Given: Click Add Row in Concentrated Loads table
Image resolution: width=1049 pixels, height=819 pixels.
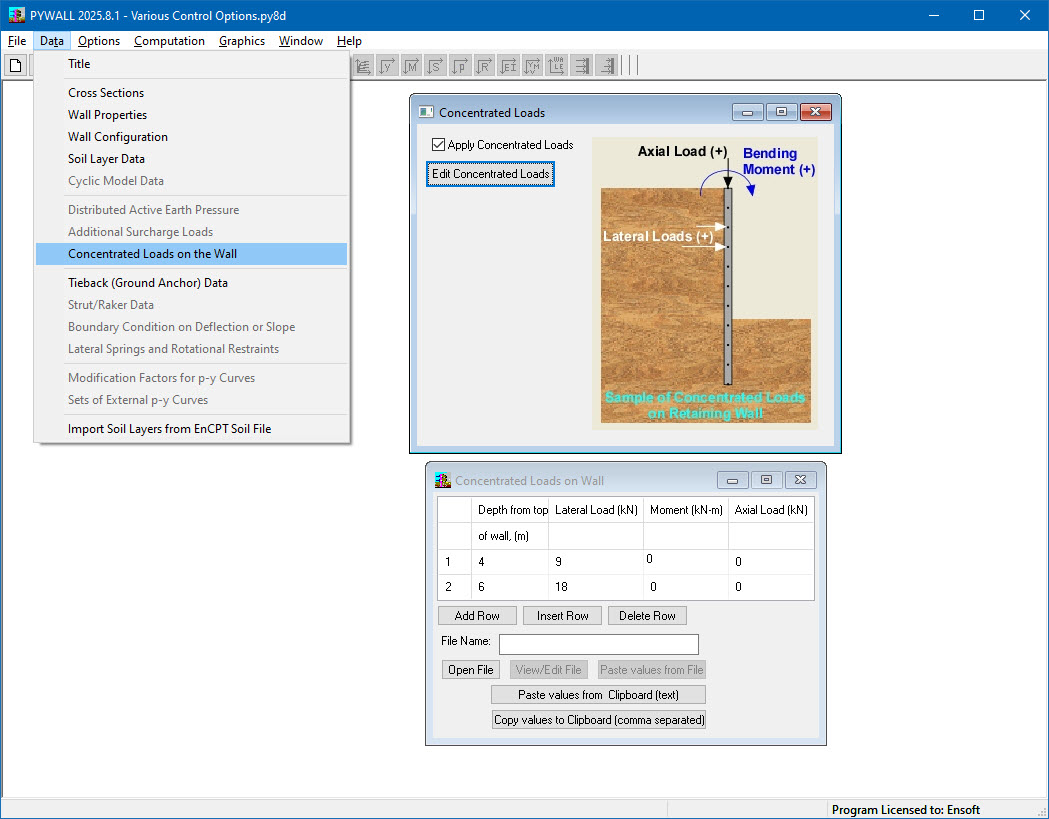Looking at the screenshot, I should (477, 615).
